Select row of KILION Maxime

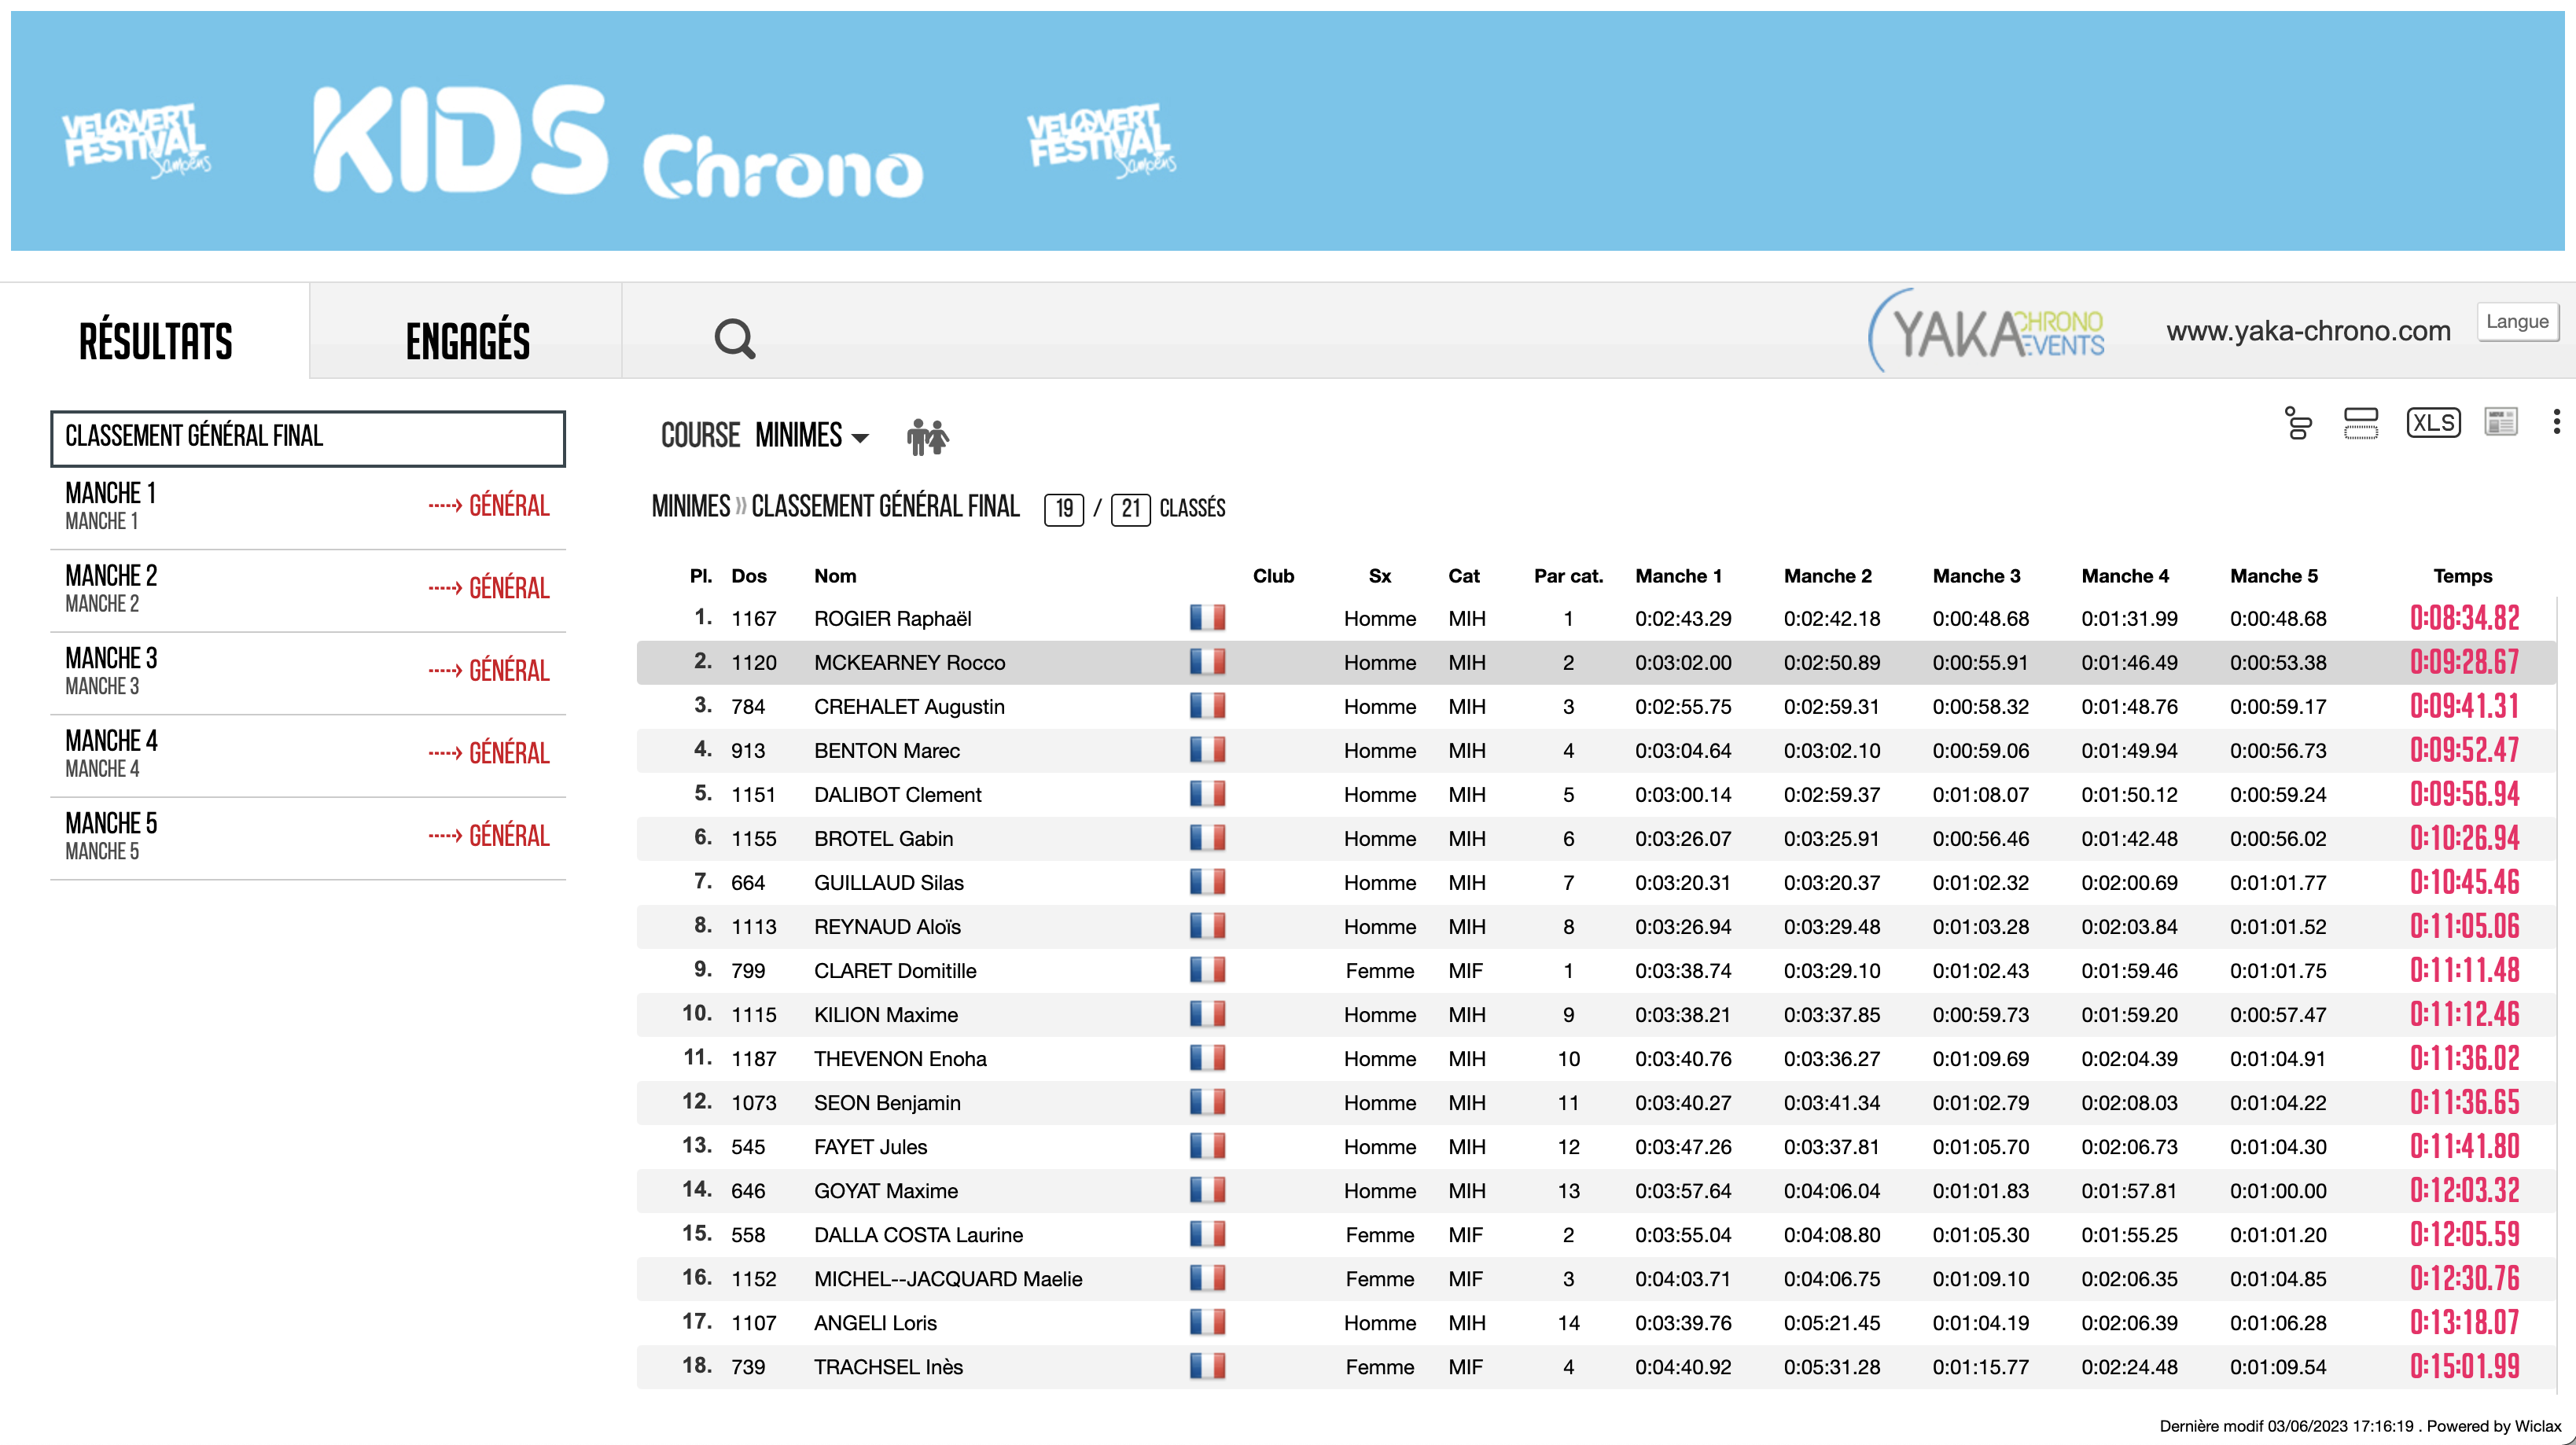[x=1596, y=1014]
